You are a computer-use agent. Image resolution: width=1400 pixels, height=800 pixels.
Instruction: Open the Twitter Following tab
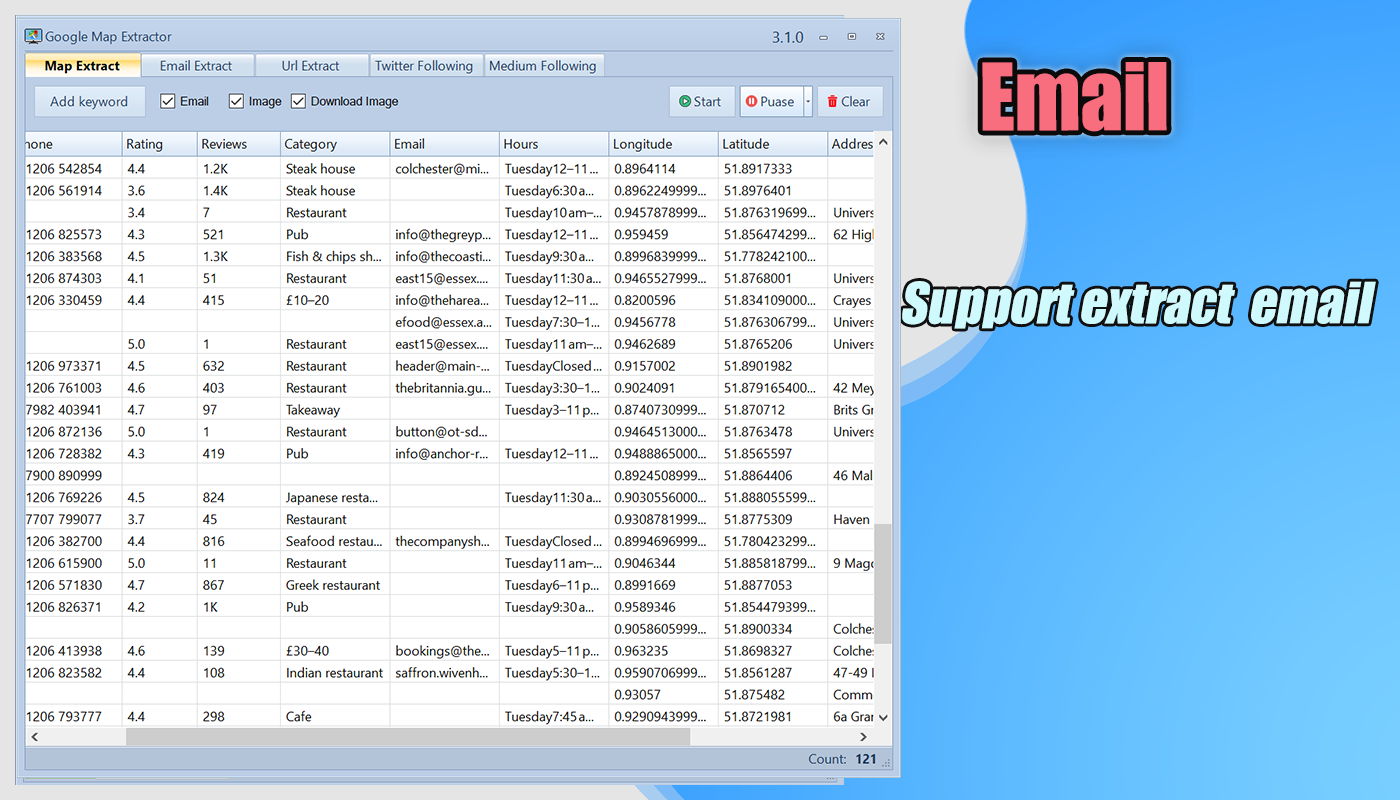[424, 66]
